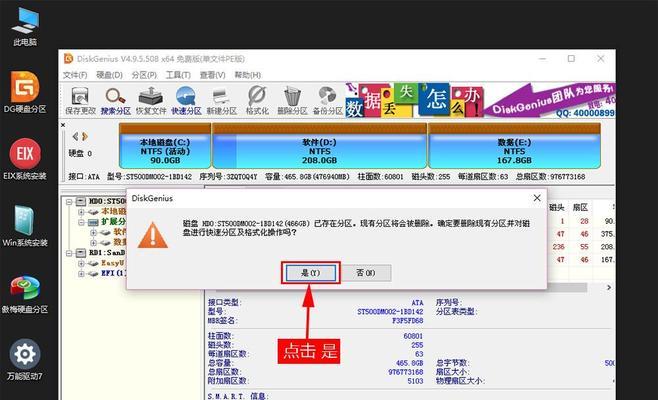Select RD1:SanDisk disk in tree
The width and height of the screenshot is (658, 400).
pos(107,253)
